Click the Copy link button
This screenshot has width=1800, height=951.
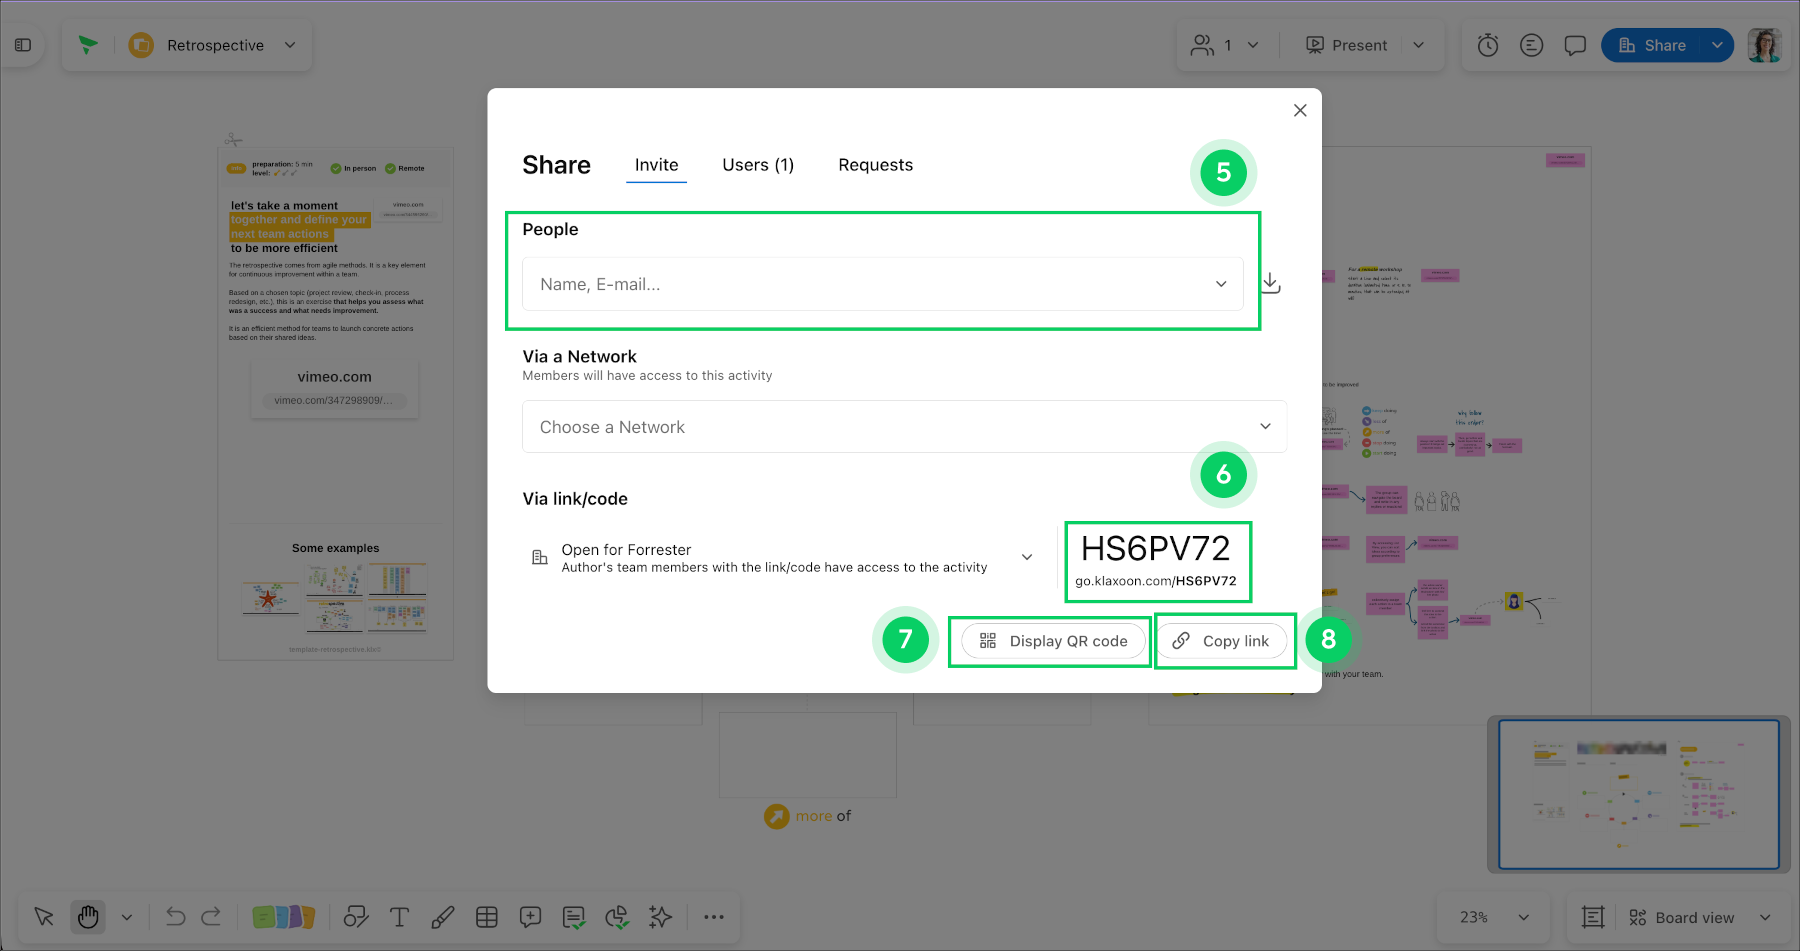[1222, 641]
